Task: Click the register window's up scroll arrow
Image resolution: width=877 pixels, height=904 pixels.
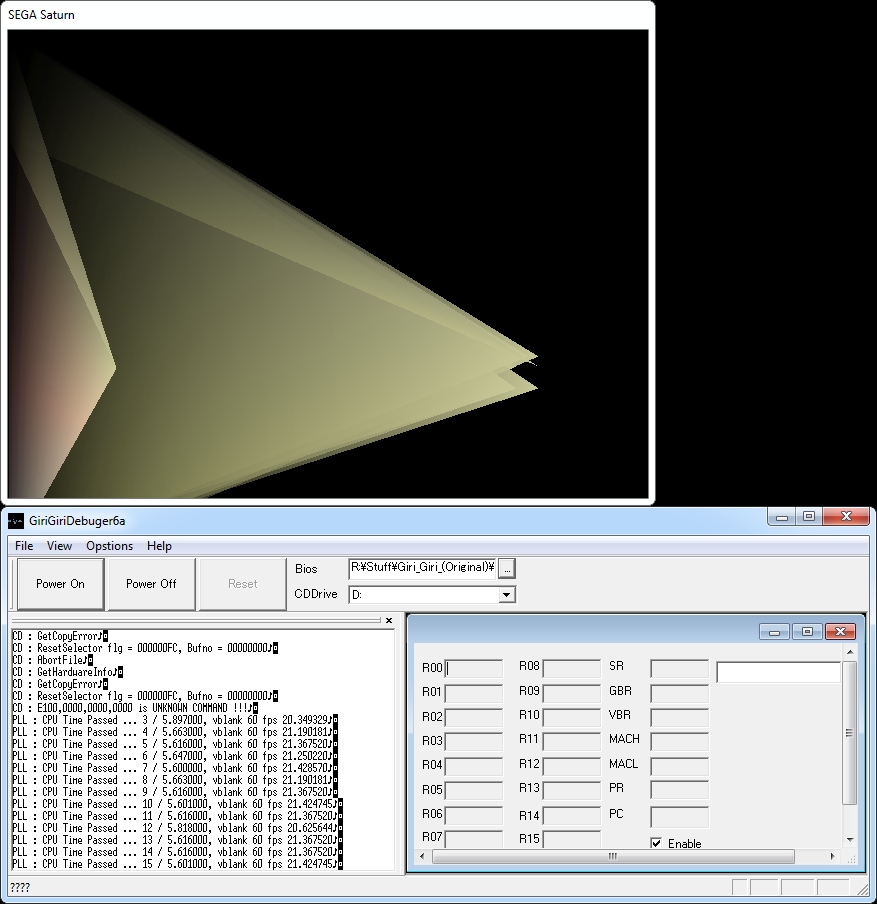Action: click(x=849, y=652)
